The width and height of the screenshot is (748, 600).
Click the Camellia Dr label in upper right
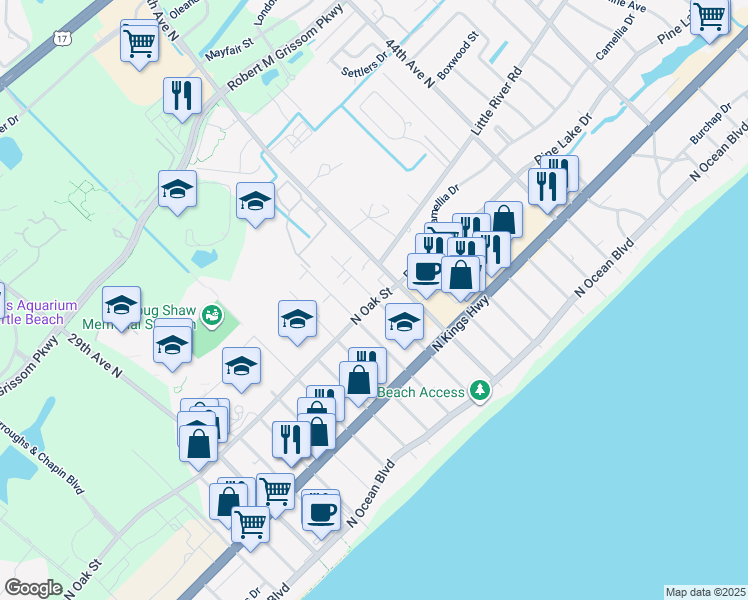615,37
